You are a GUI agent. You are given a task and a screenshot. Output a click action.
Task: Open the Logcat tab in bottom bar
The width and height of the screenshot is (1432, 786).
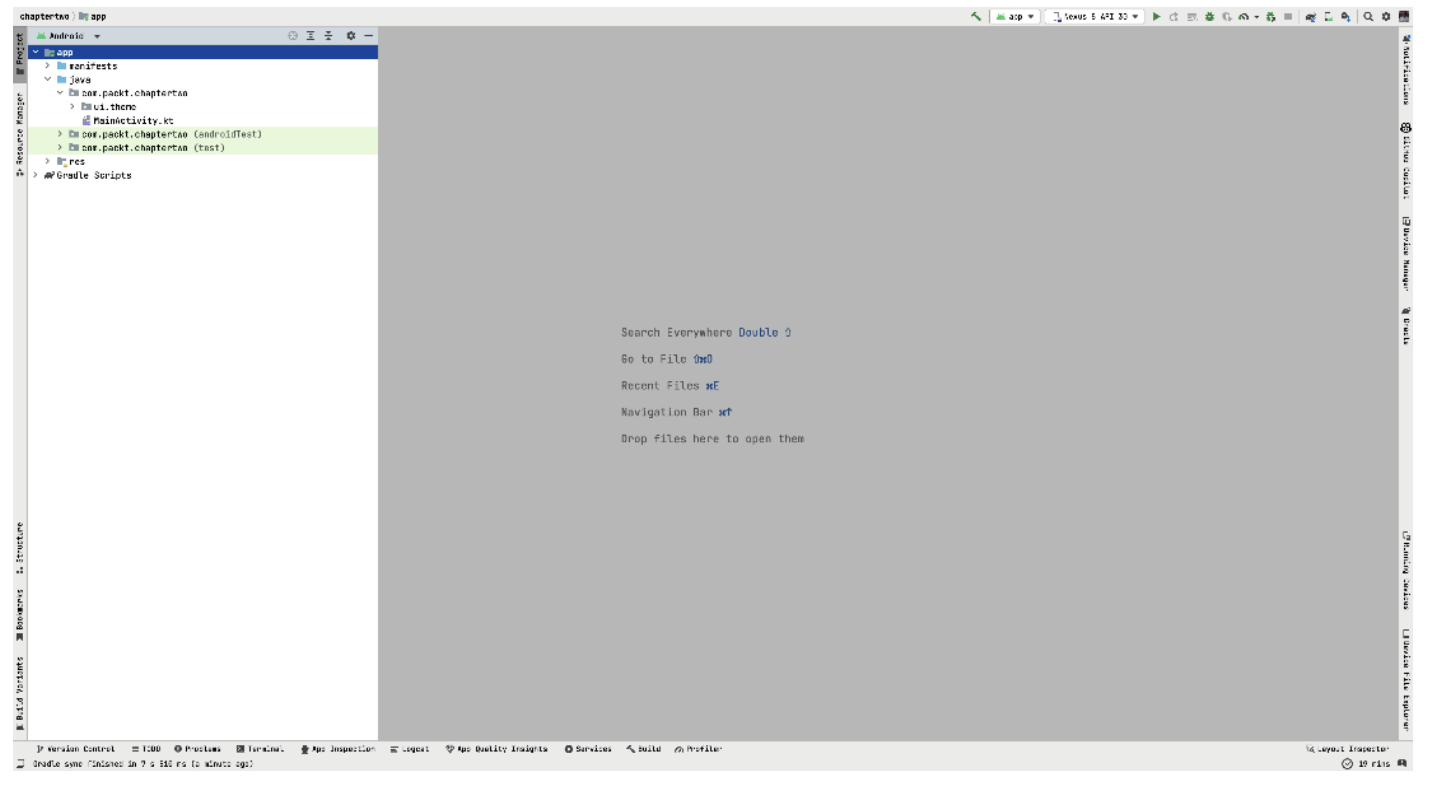point(410,749)
